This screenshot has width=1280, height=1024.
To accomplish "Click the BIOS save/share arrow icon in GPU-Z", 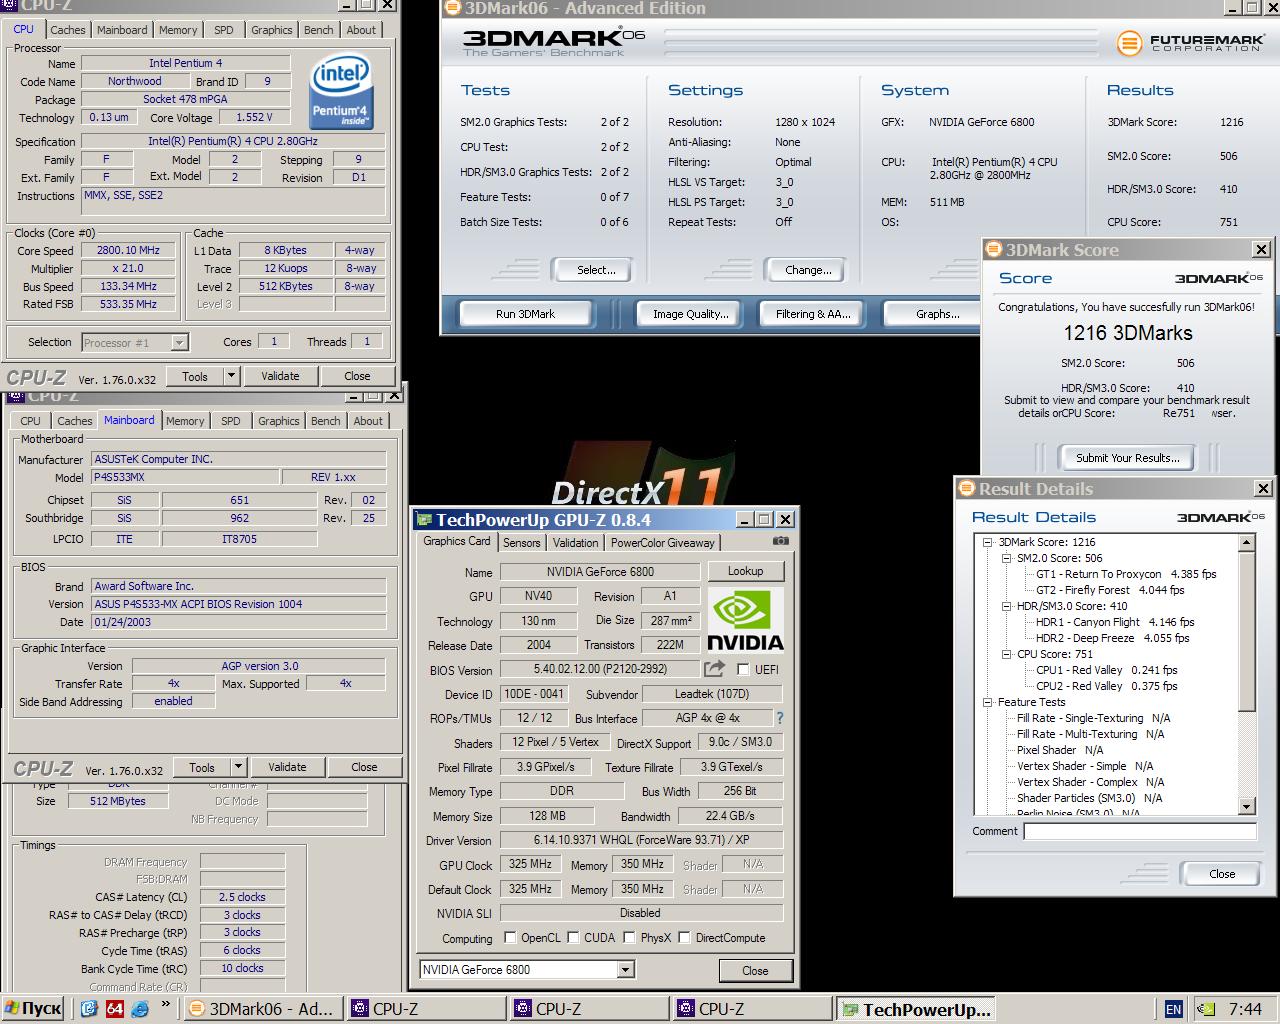I will 715,669.
